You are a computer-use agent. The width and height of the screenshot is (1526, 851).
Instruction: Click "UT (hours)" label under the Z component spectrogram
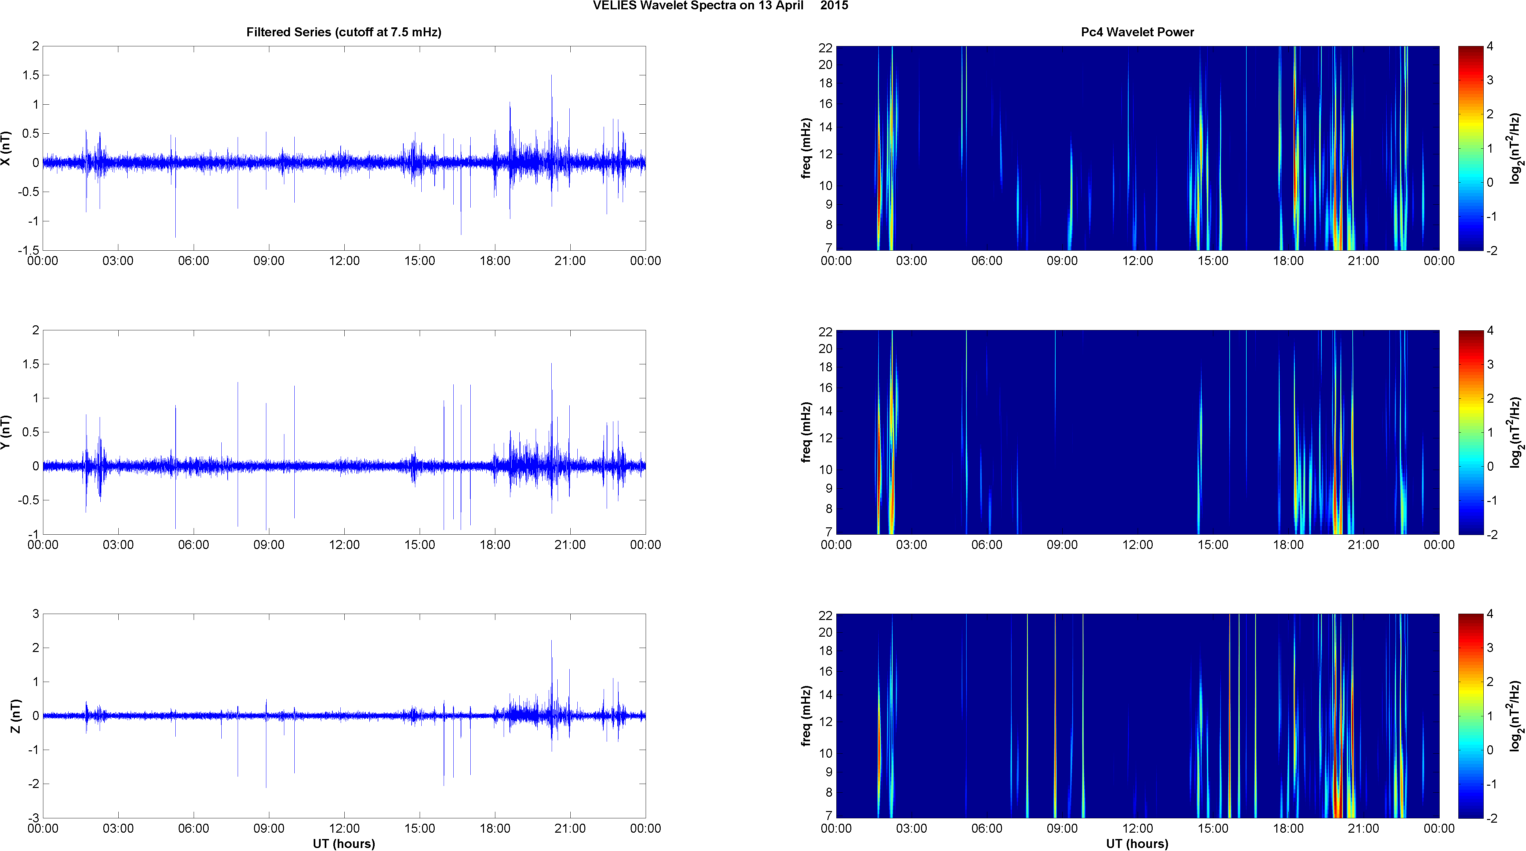click(1137, 844)
